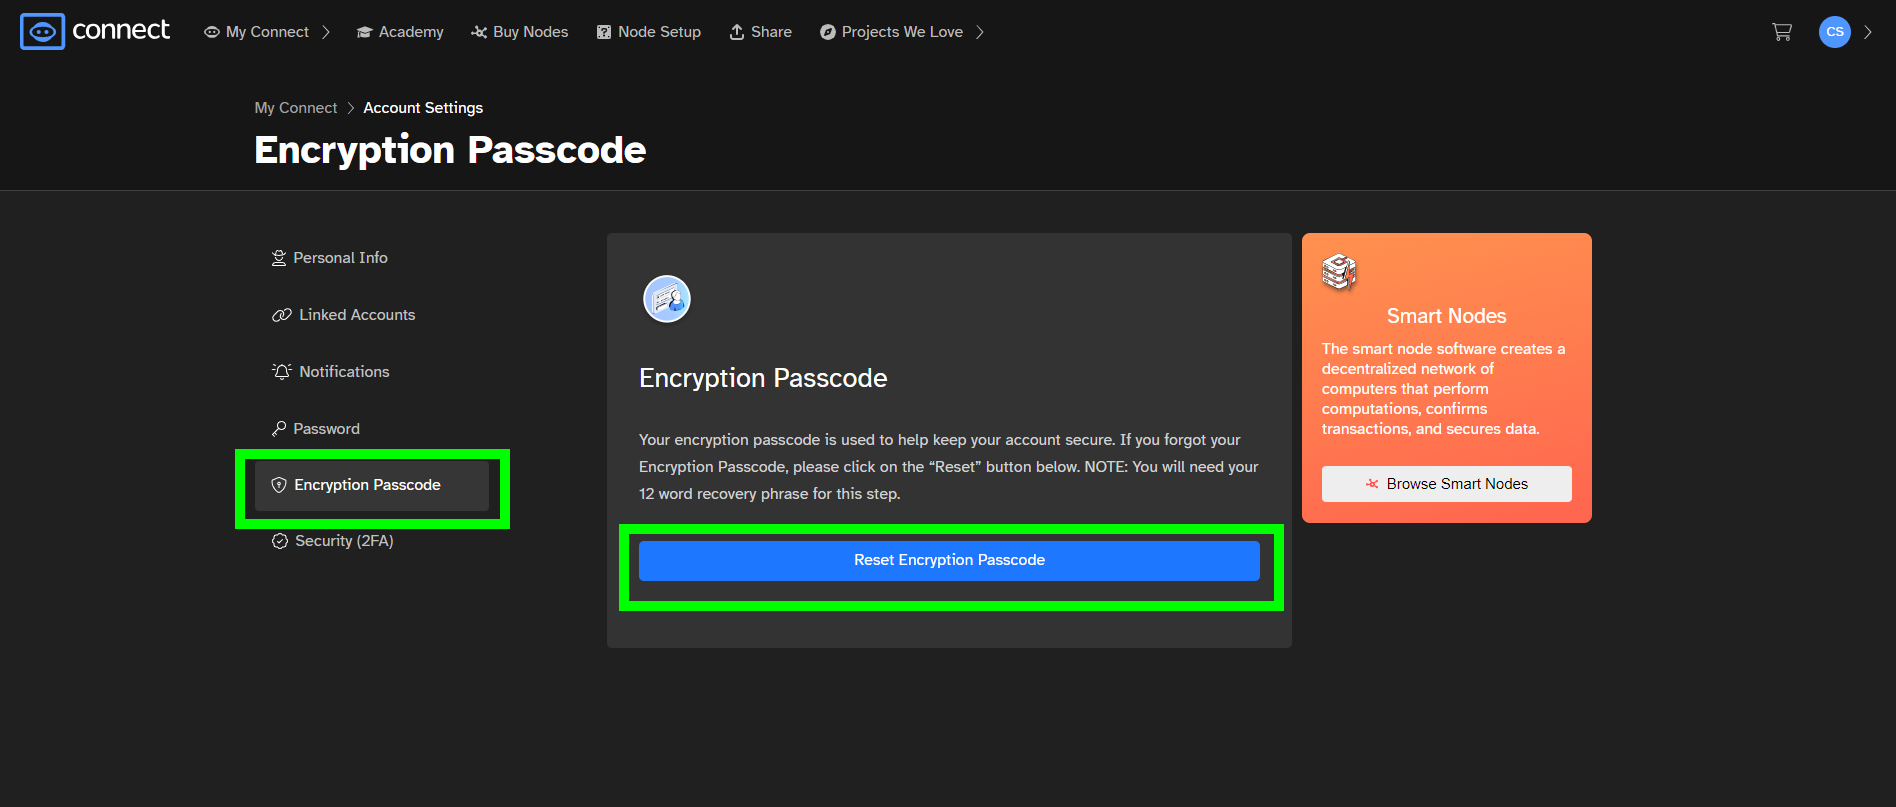This screenshot has width=1896, height=807.
Task: Click the Node Setup icon in the navbar
Action: [x=604, y=31]
